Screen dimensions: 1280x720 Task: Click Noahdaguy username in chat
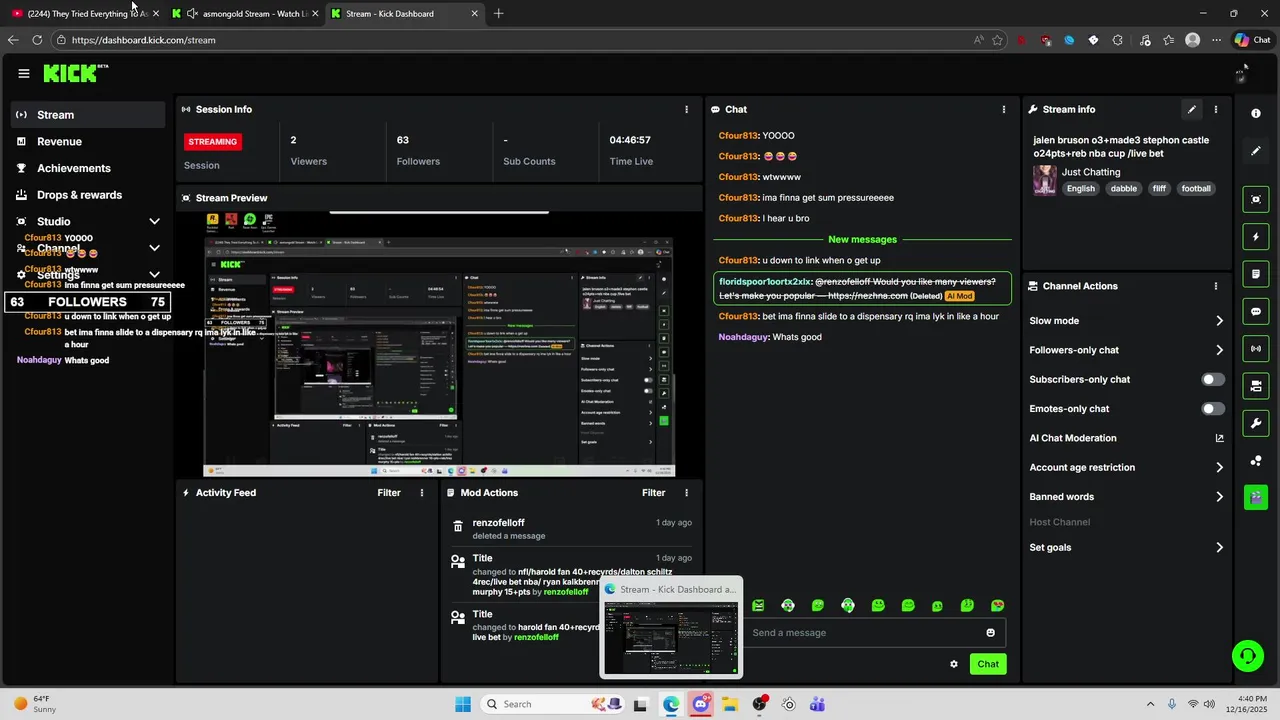coord(743,337)
